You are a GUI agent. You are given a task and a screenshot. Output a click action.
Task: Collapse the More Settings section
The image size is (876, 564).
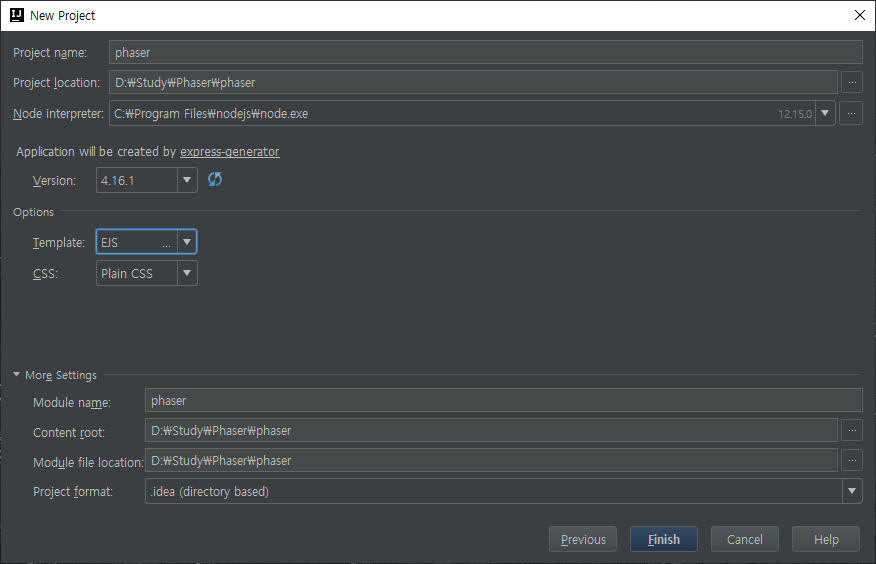coord(17,375)
